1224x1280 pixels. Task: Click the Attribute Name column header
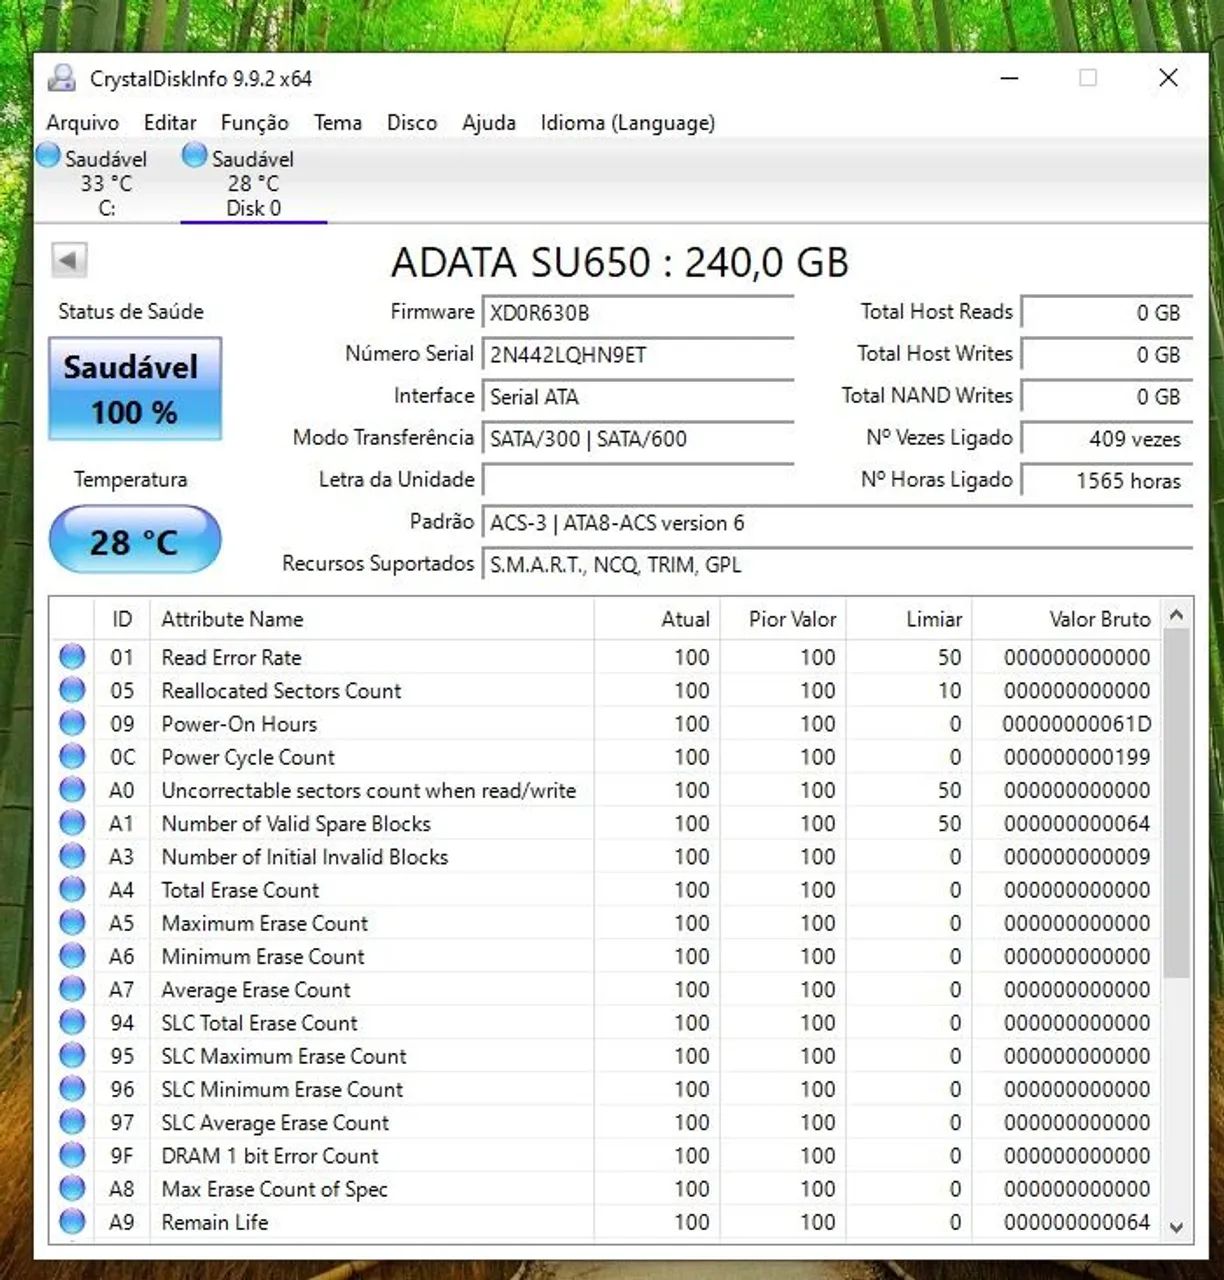pos(371,619)
